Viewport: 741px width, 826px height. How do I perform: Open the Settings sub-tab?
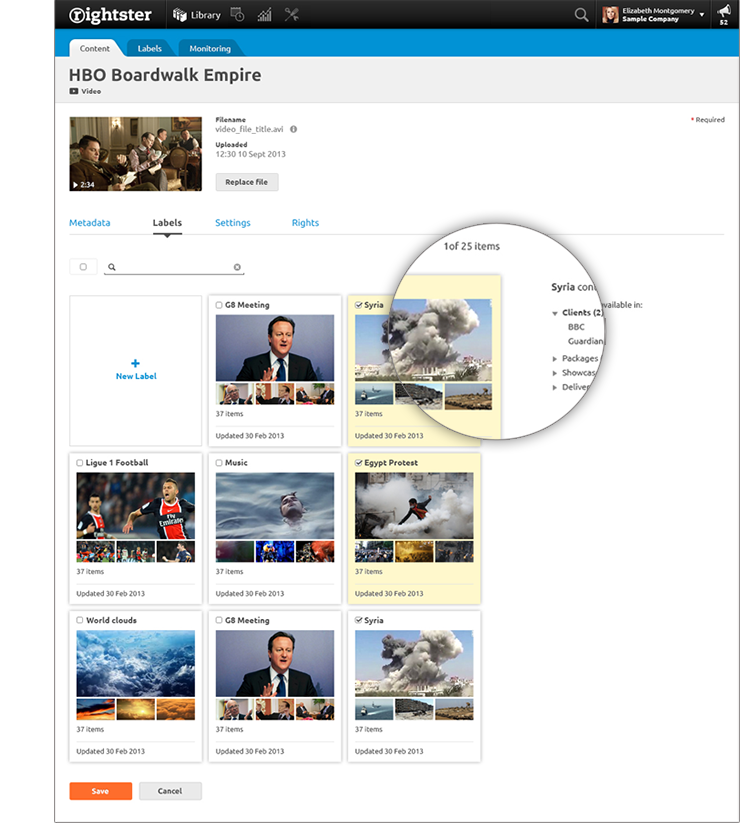coord(233,223)
